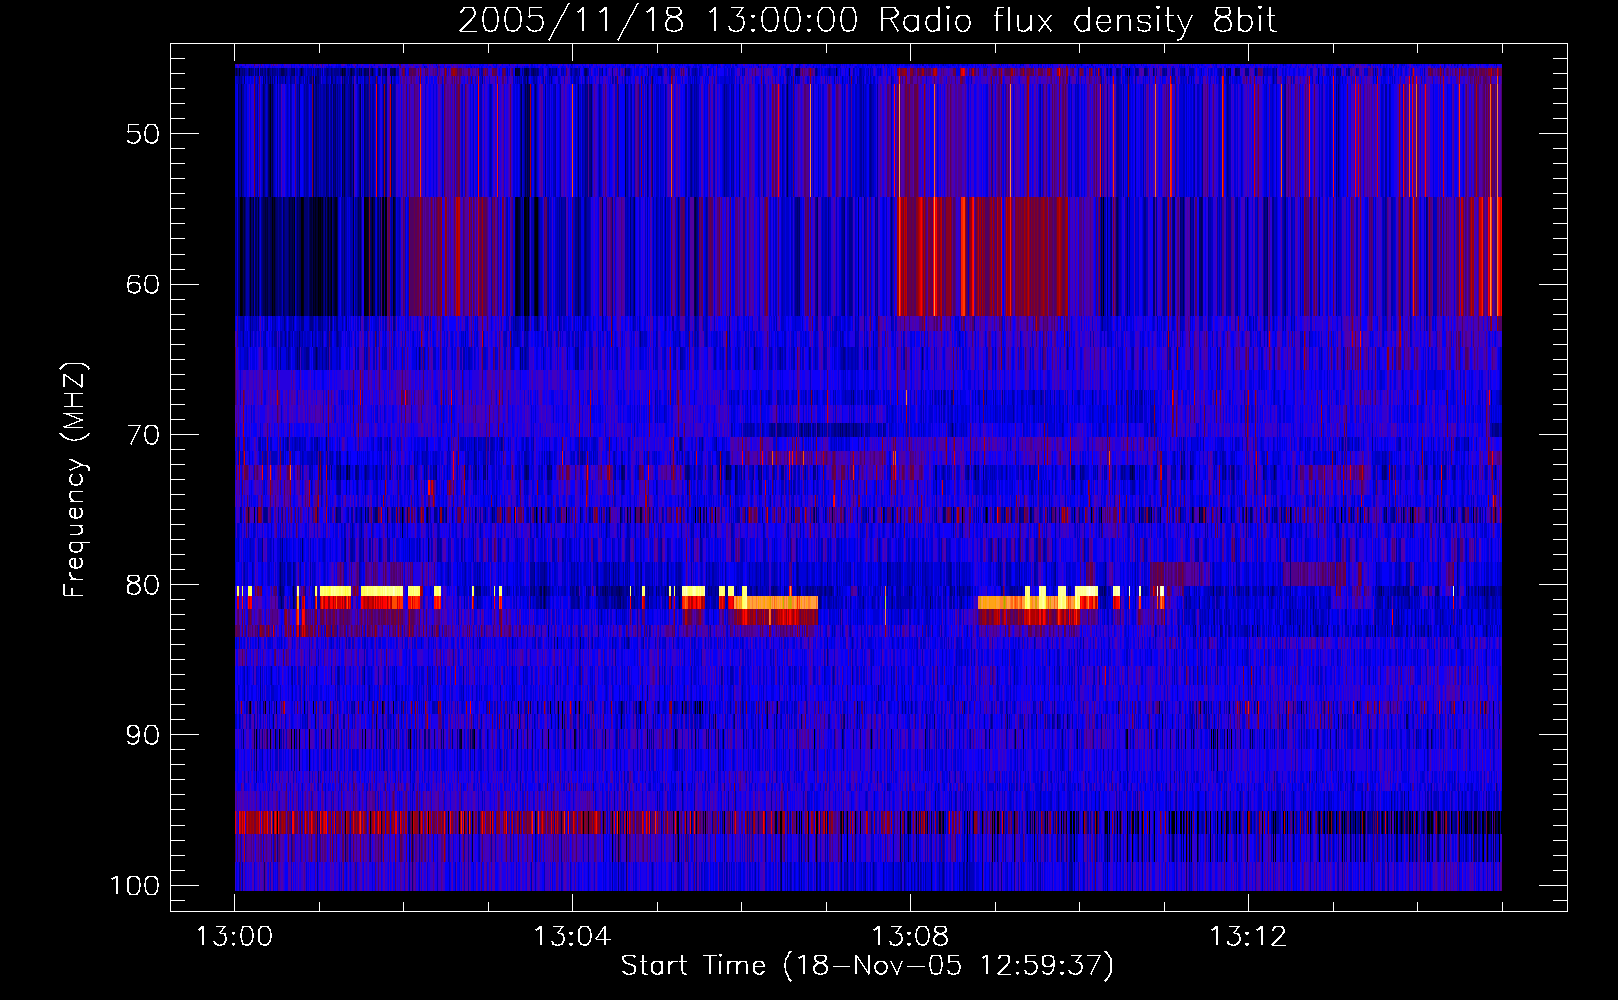Click the '13:00' time tick label
This screenshot has height=1000, width=1618.
click(234, 937)
